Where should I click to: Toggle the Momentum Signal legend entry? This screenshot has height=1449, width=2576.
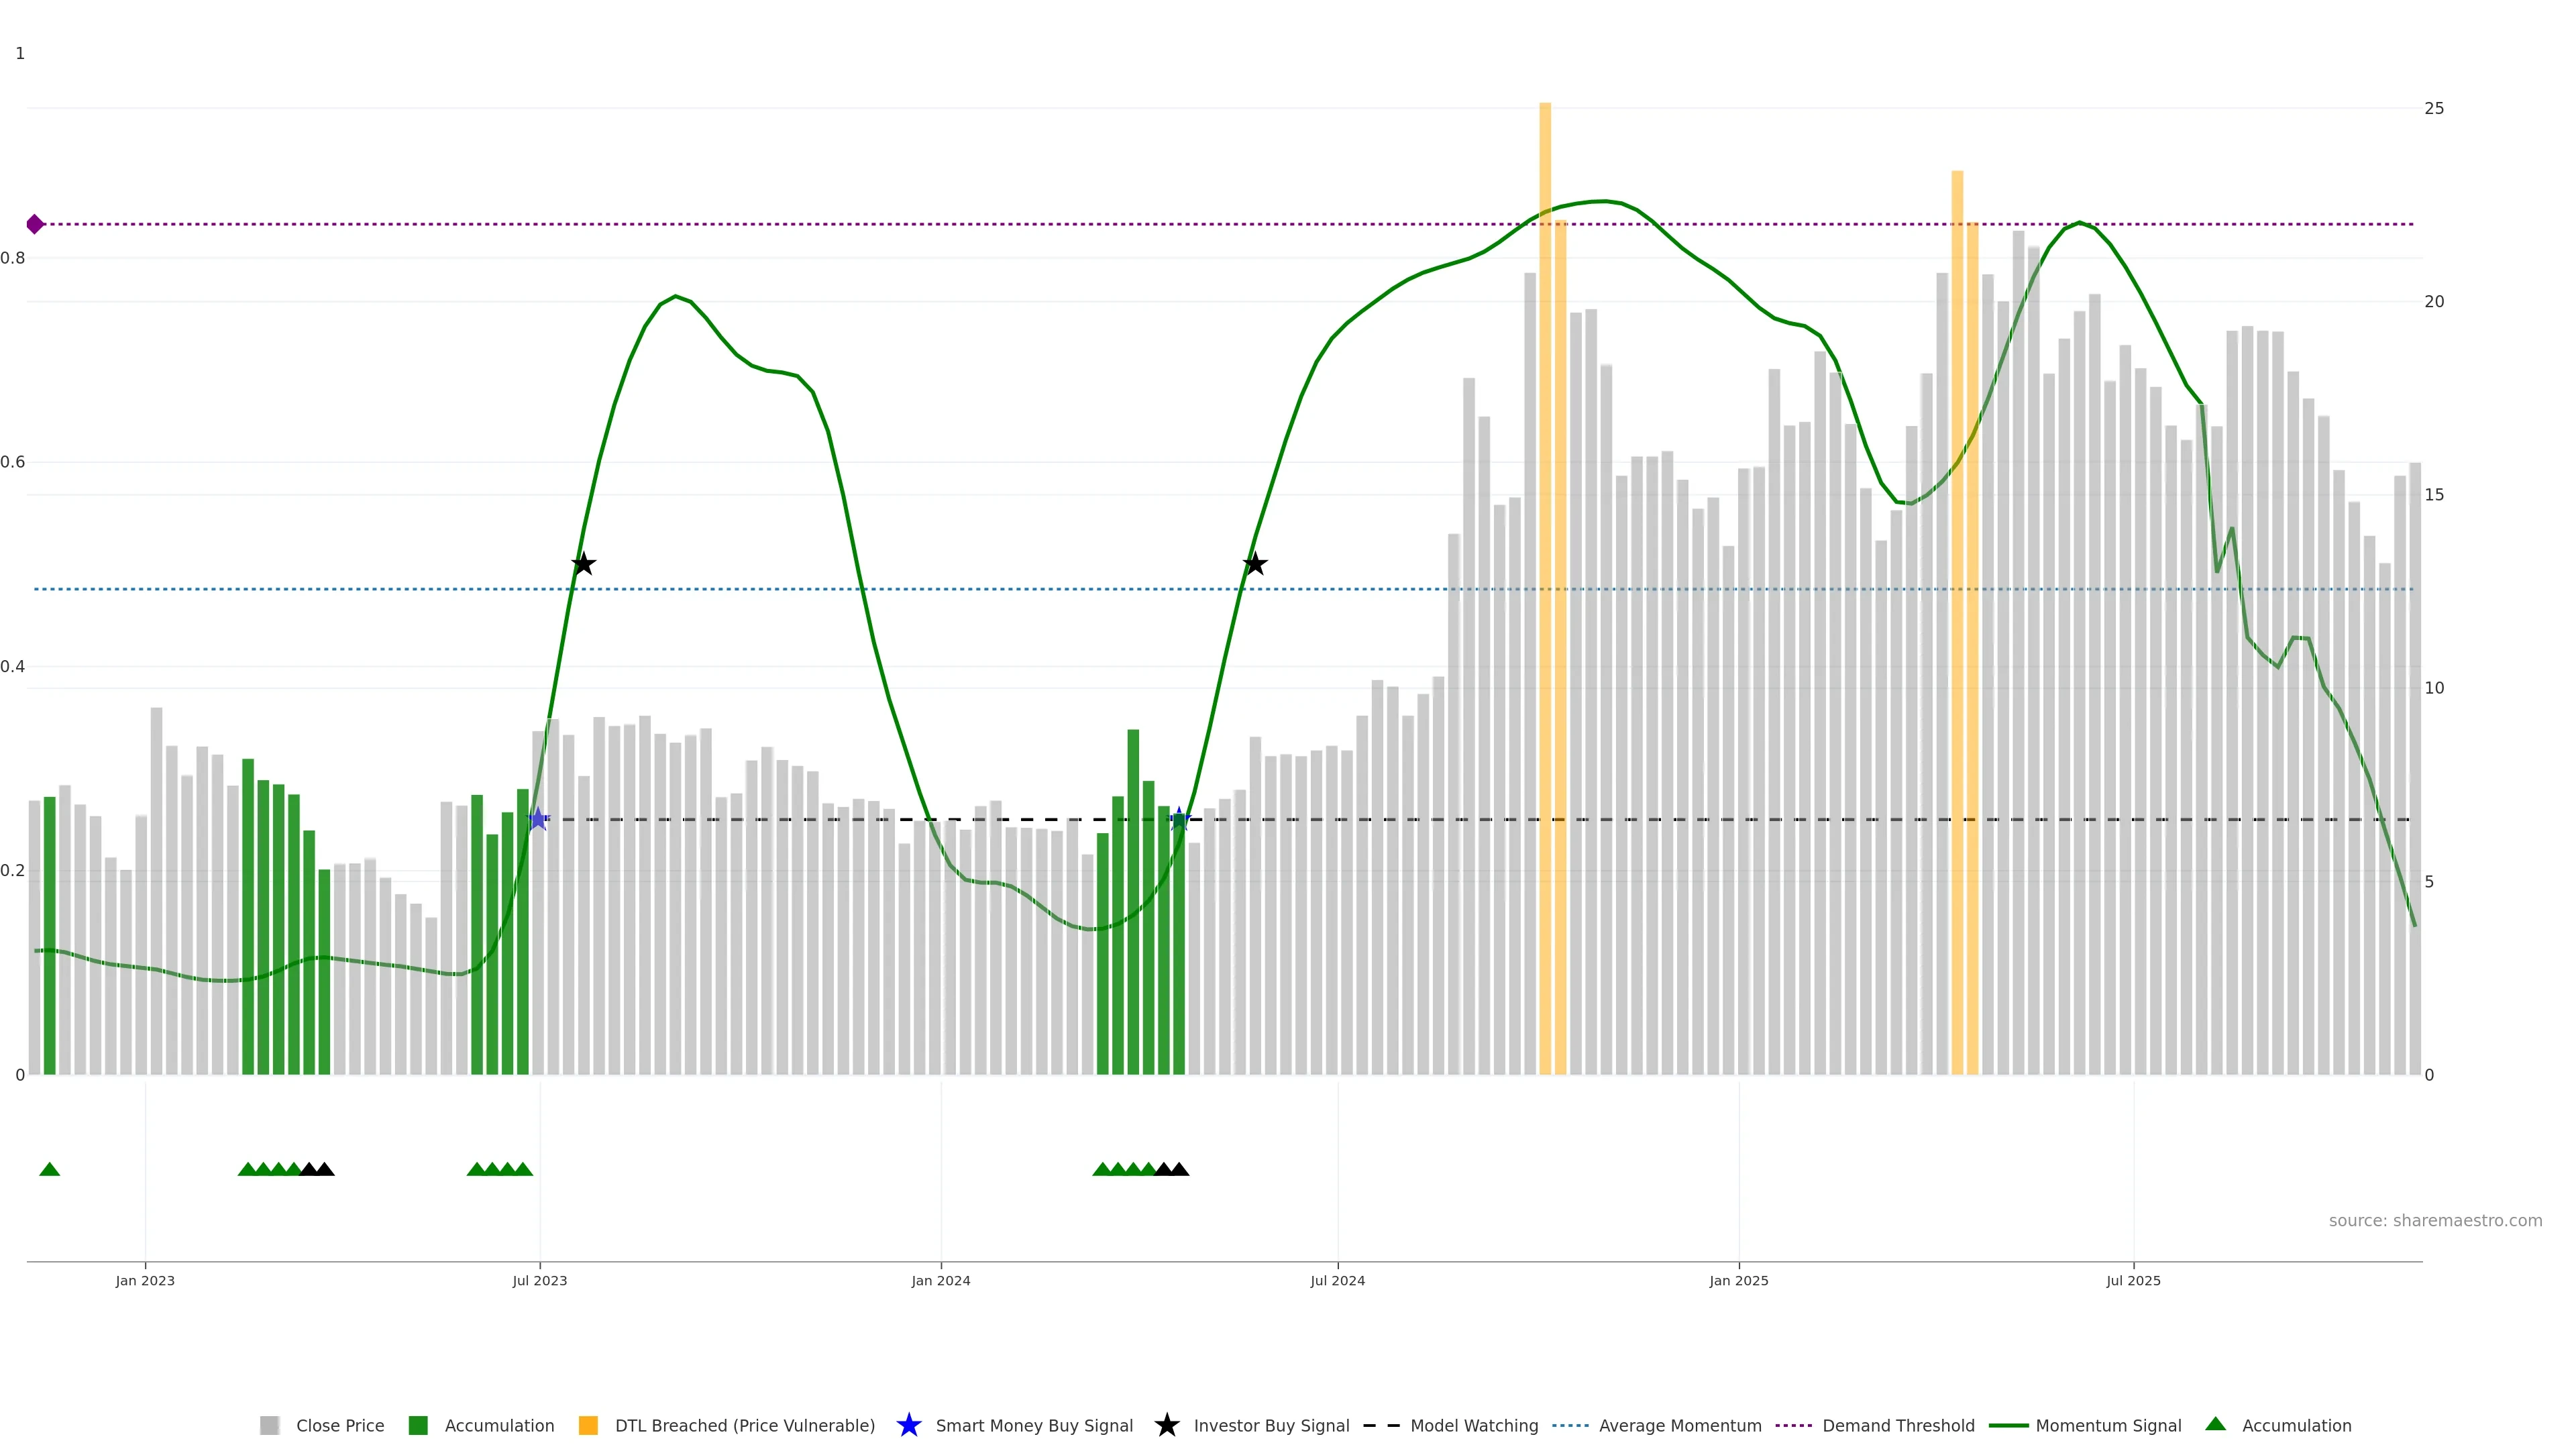[x=2108, y=1425]
